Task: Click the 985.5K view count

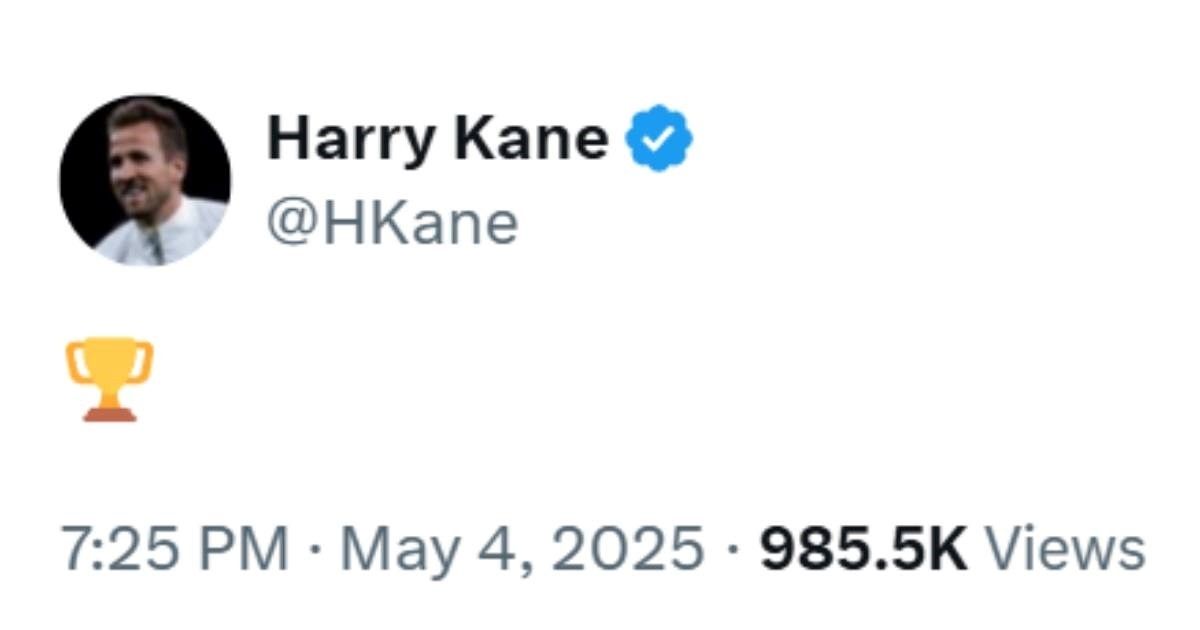Action: pyautogui.click(x=863, y=550)
